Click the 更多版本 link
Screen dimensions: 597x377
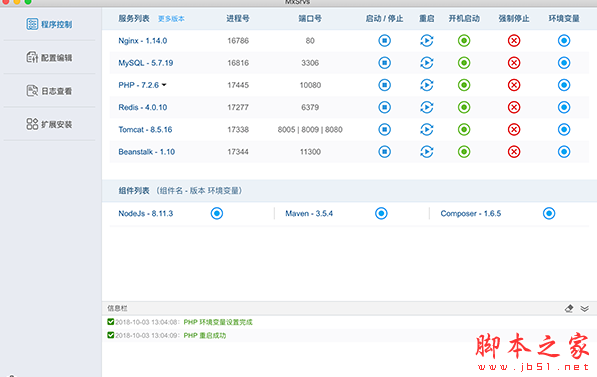[x=171, y=19]
